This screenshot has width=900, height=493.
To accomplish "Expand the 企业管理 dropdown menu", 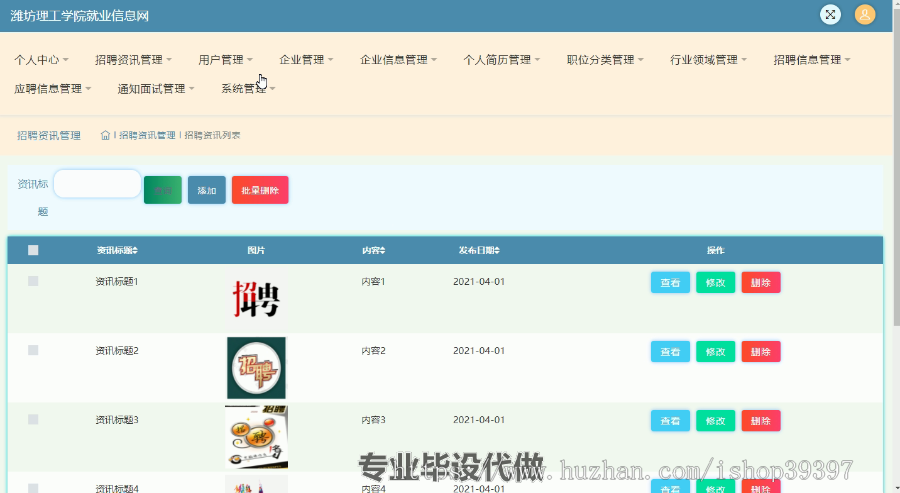I will coord(306,60).
